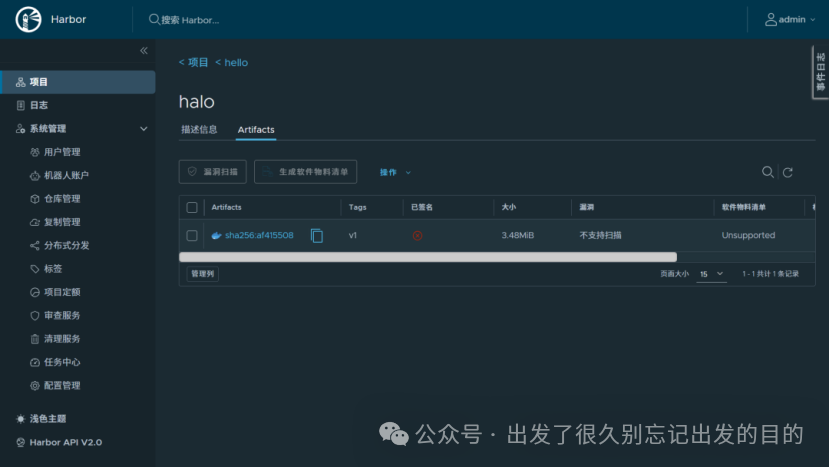Click the 清理服务 trash icon
Screen dimensions: 830x467
(35, 339)
